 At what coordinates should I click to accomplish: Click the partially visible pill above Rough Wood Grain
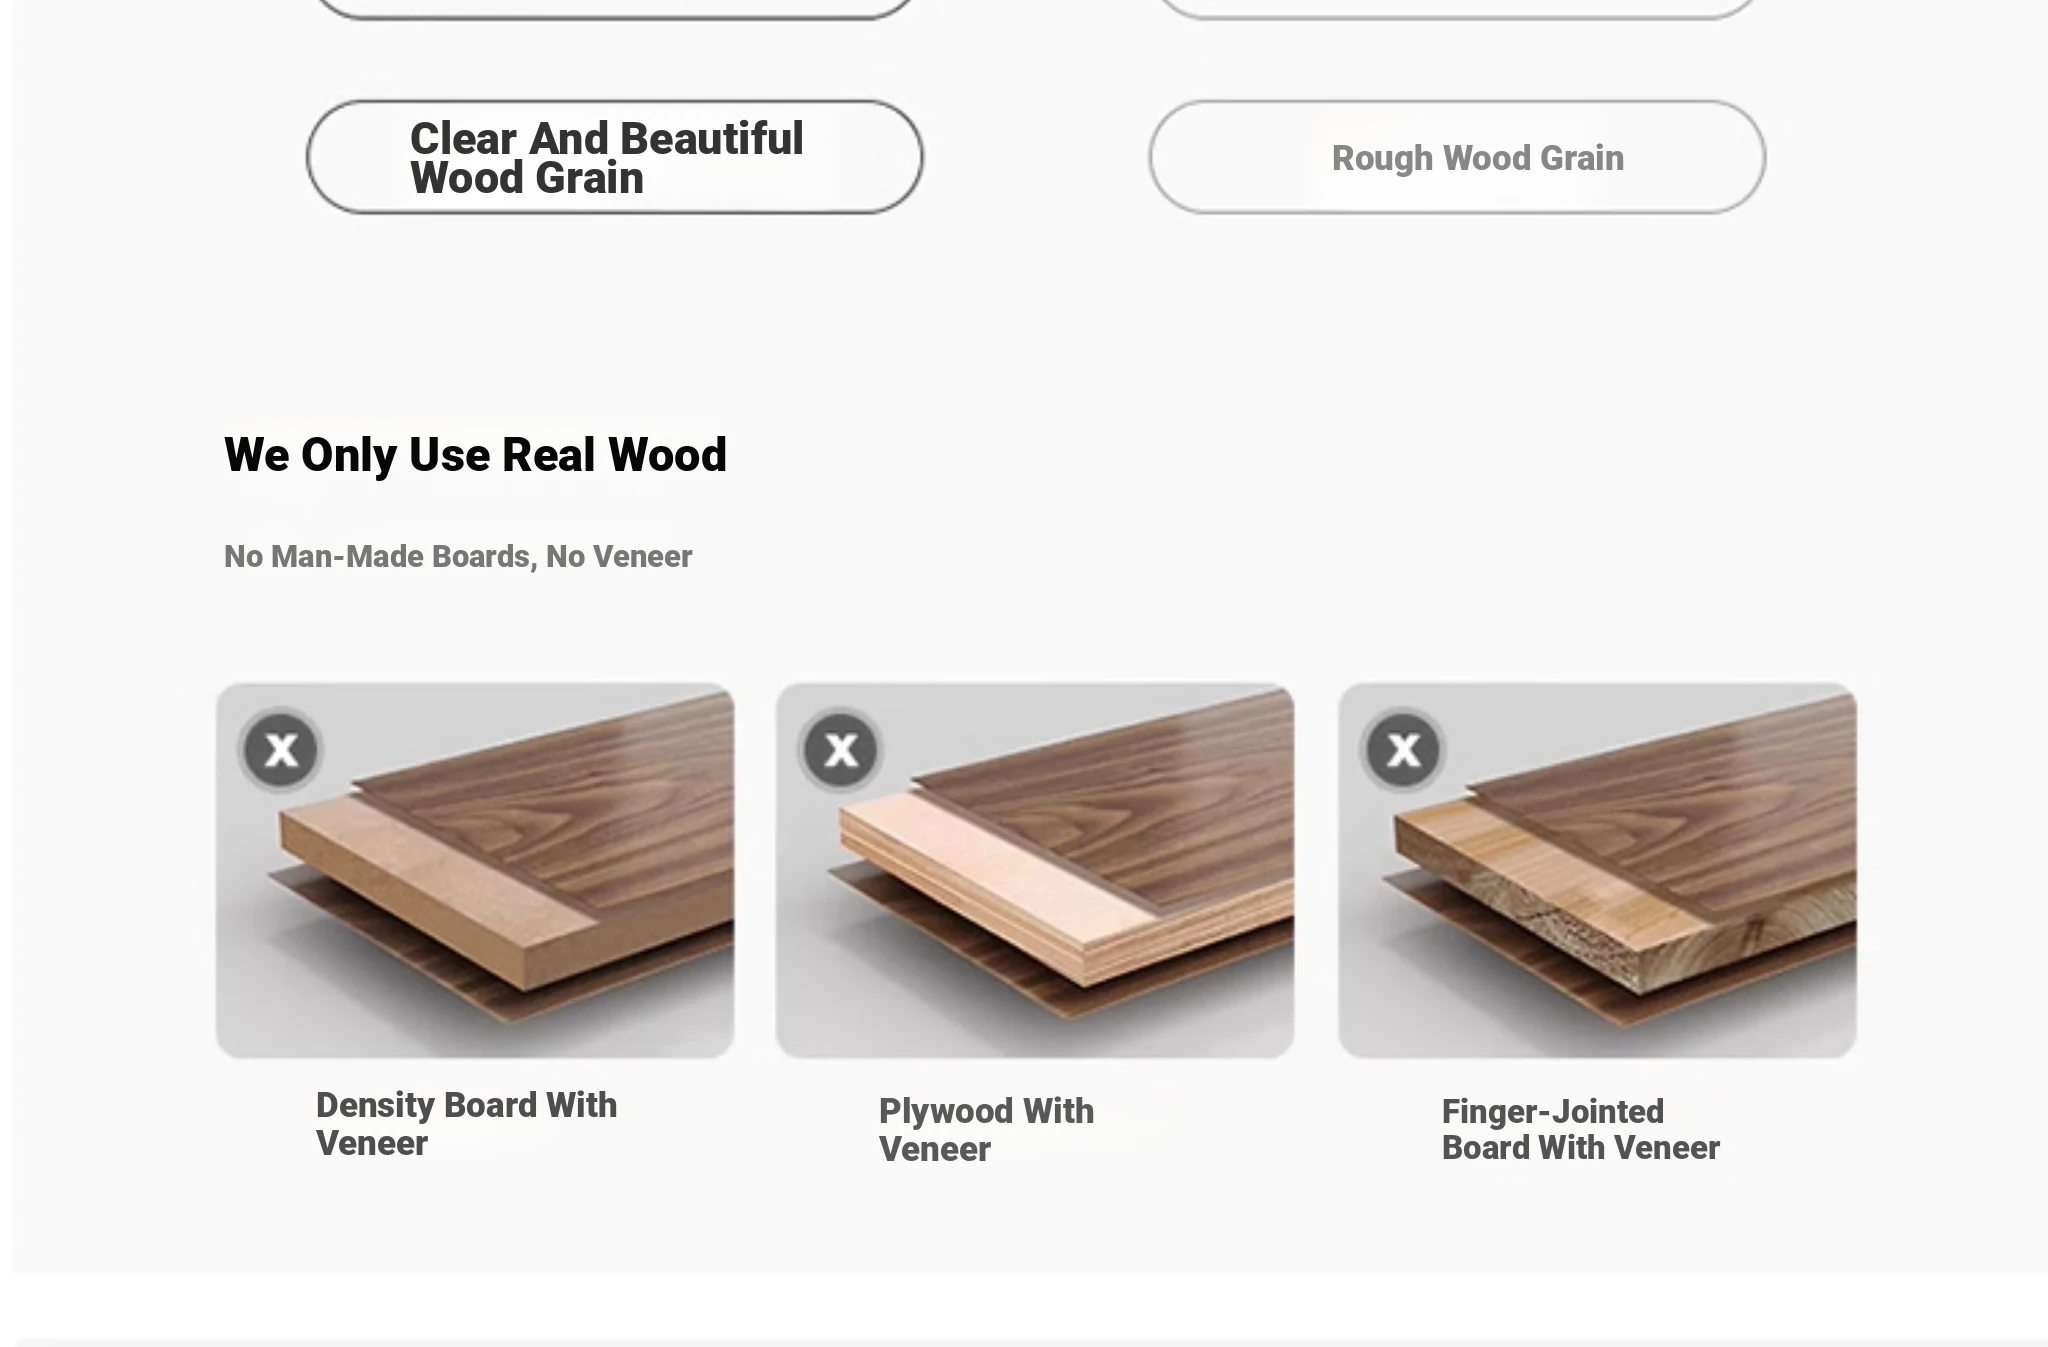point(1457,8)
